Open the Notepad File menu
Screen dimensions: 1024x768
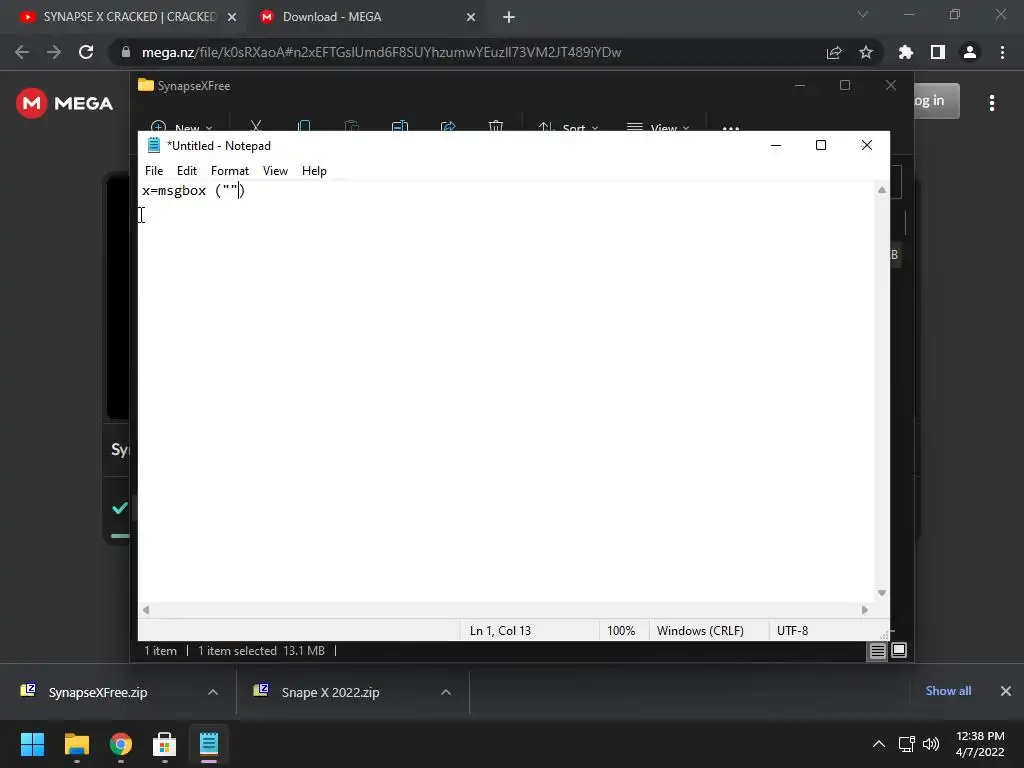point(154,170)
